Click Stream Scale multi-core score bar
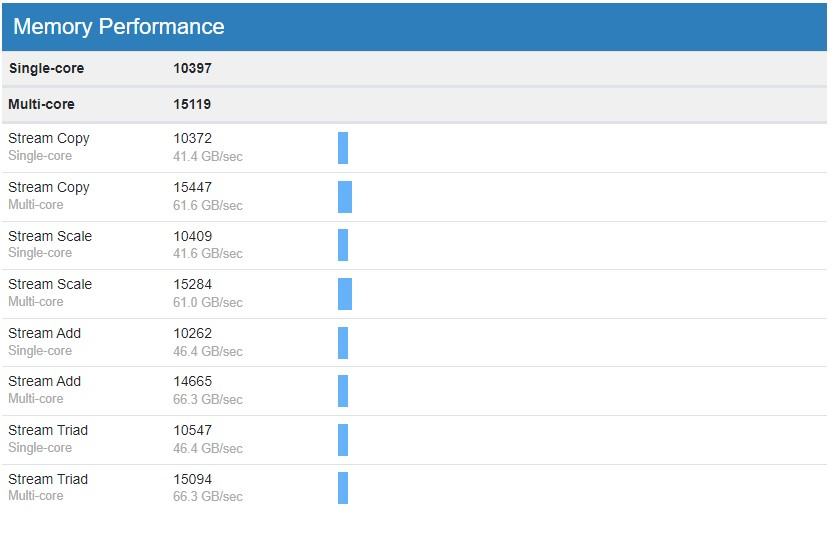This screenshot has width=833, height=537. [x=345, y=294]
